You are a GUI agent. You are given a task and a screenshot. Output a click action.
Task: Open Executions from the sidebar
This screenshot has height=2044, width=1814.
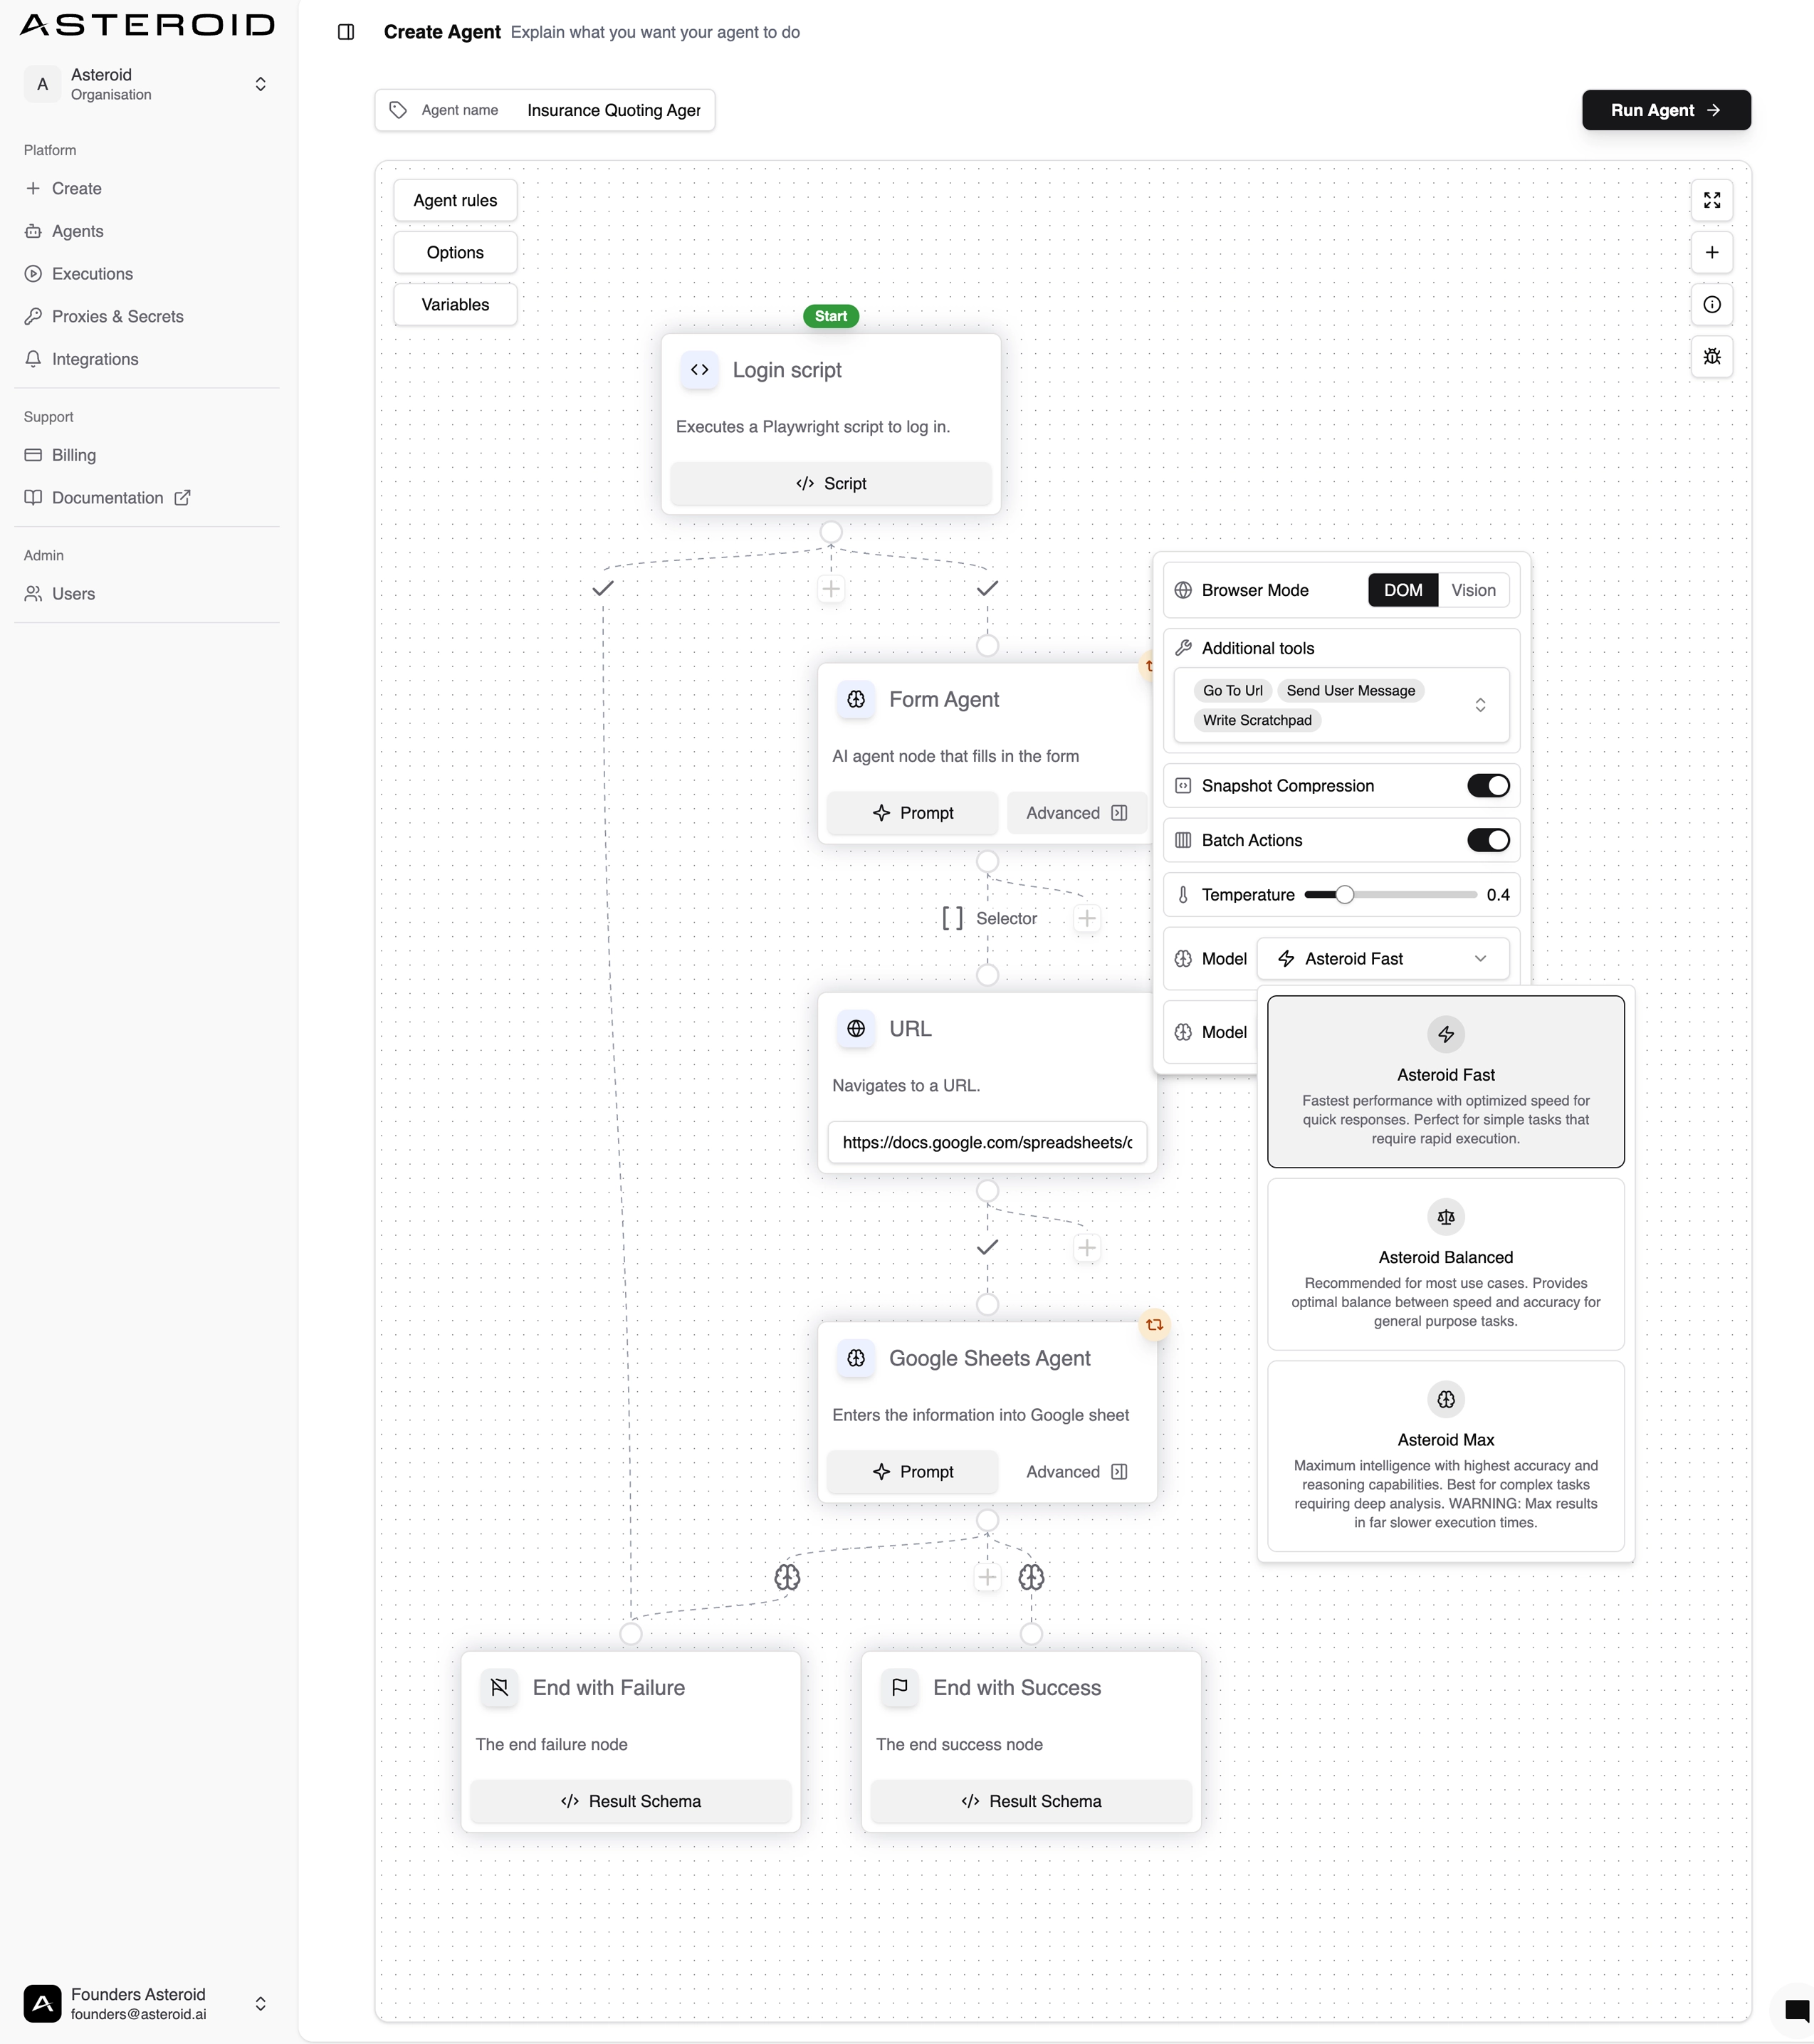tap(92, 274)
